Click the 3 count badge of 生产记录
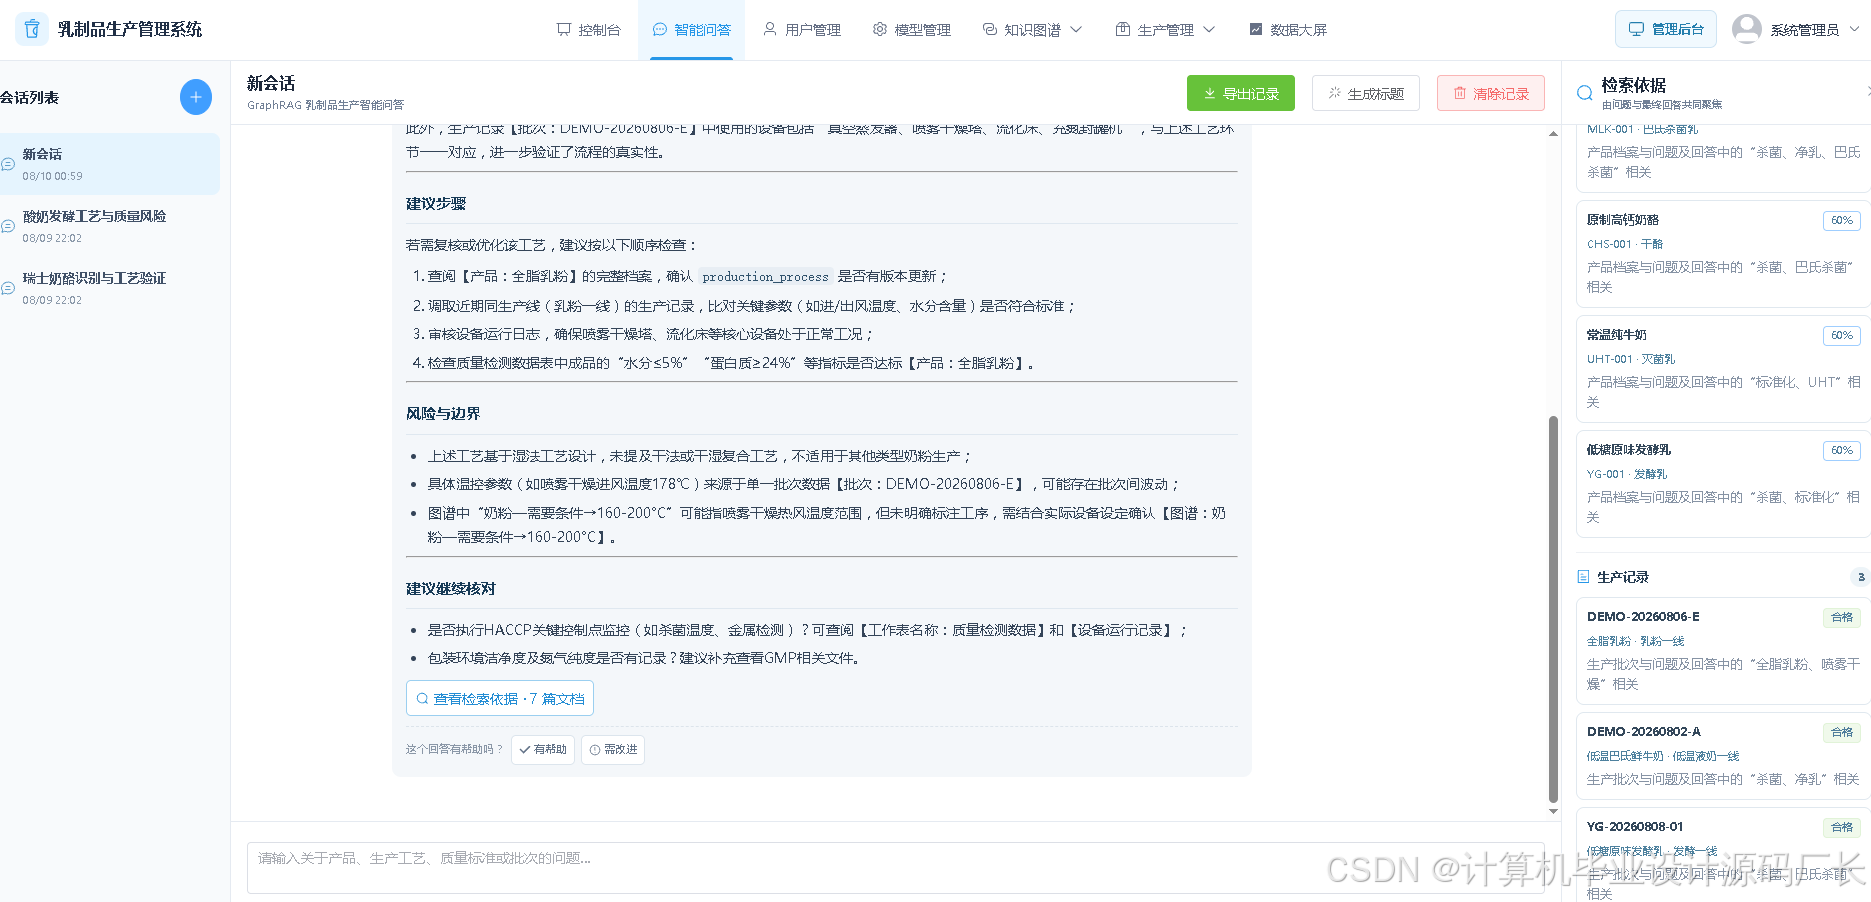 pyautogui.click(x=1860, y=577)
